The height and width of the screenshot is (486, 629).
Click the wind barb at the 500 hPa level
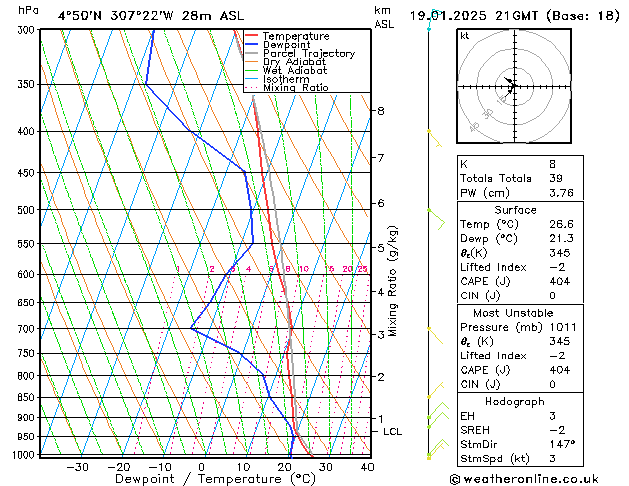(x=436, y=219)
